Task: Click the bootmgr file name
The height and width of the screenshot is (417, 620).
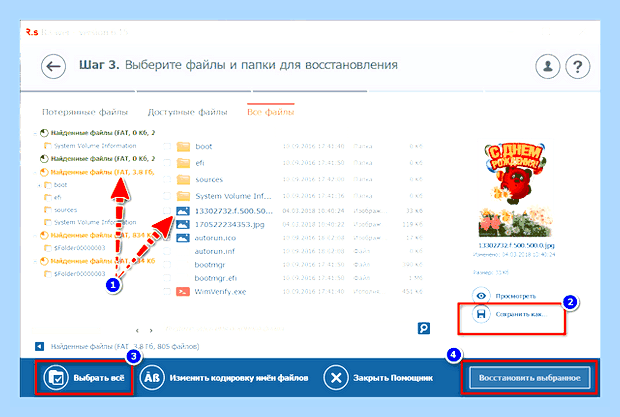Action: (x=210, y=265)
